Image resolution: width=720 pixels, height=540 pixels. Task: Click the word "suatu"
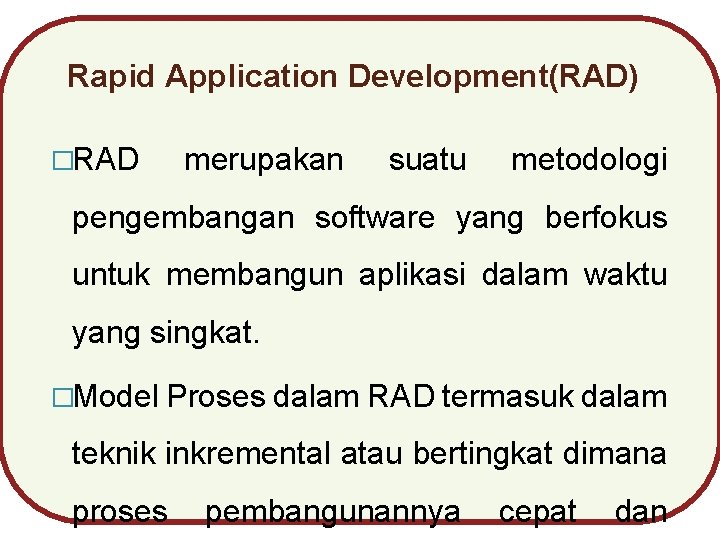[x=428, y=161]
